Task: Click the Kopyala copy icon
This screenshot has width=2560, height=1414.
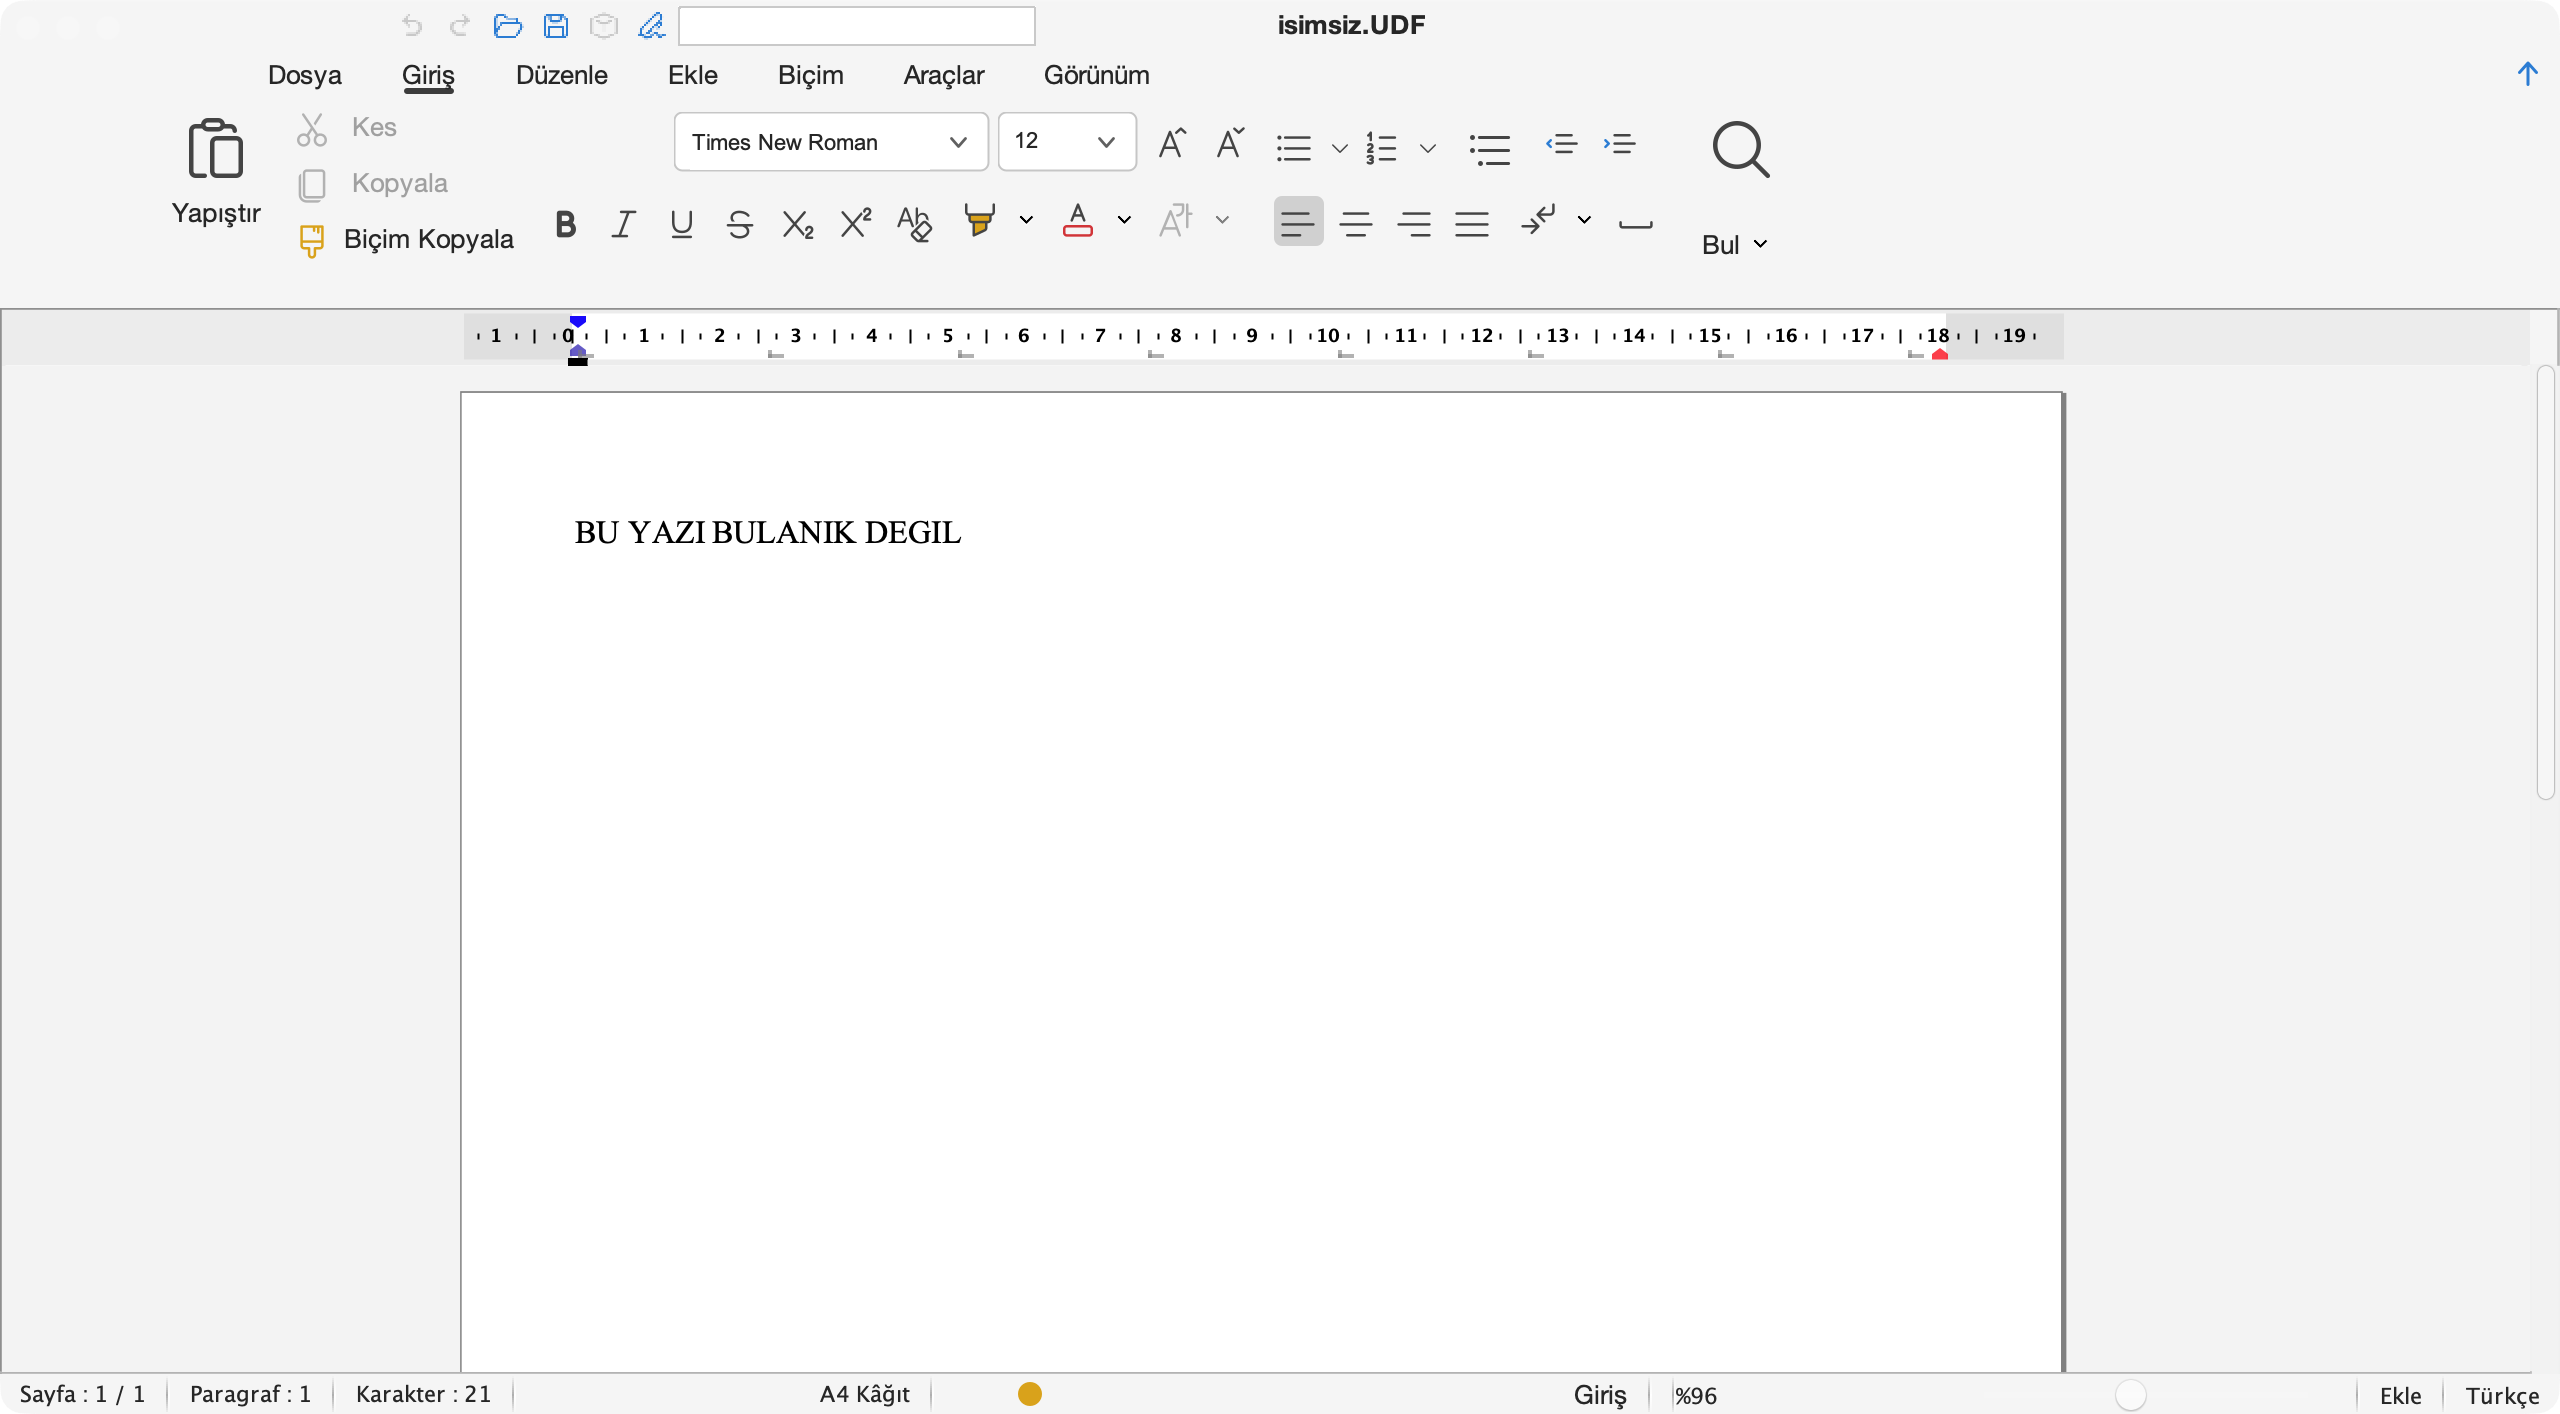Action: pyautogui.click(x=312, y=184)
